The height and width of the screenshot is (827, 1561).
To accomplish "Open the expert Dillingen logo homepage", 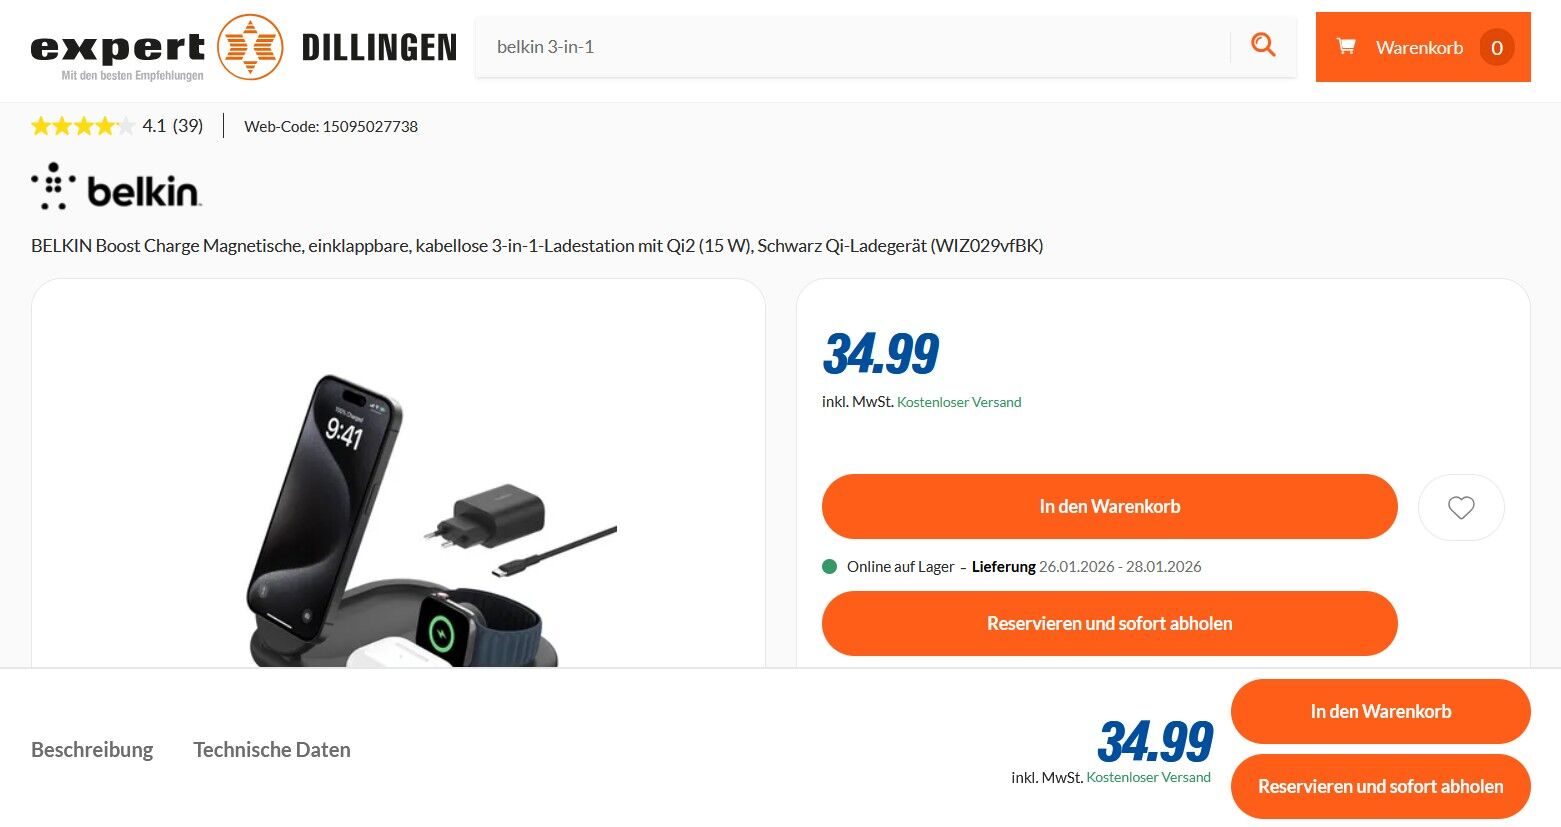I will (x=243, y=47).
